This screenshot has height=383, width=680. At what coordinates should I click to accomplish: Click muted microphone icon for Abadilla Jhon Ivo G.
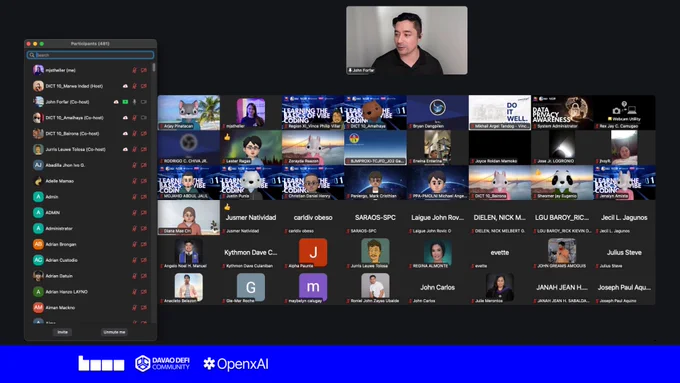pos(134,165)
